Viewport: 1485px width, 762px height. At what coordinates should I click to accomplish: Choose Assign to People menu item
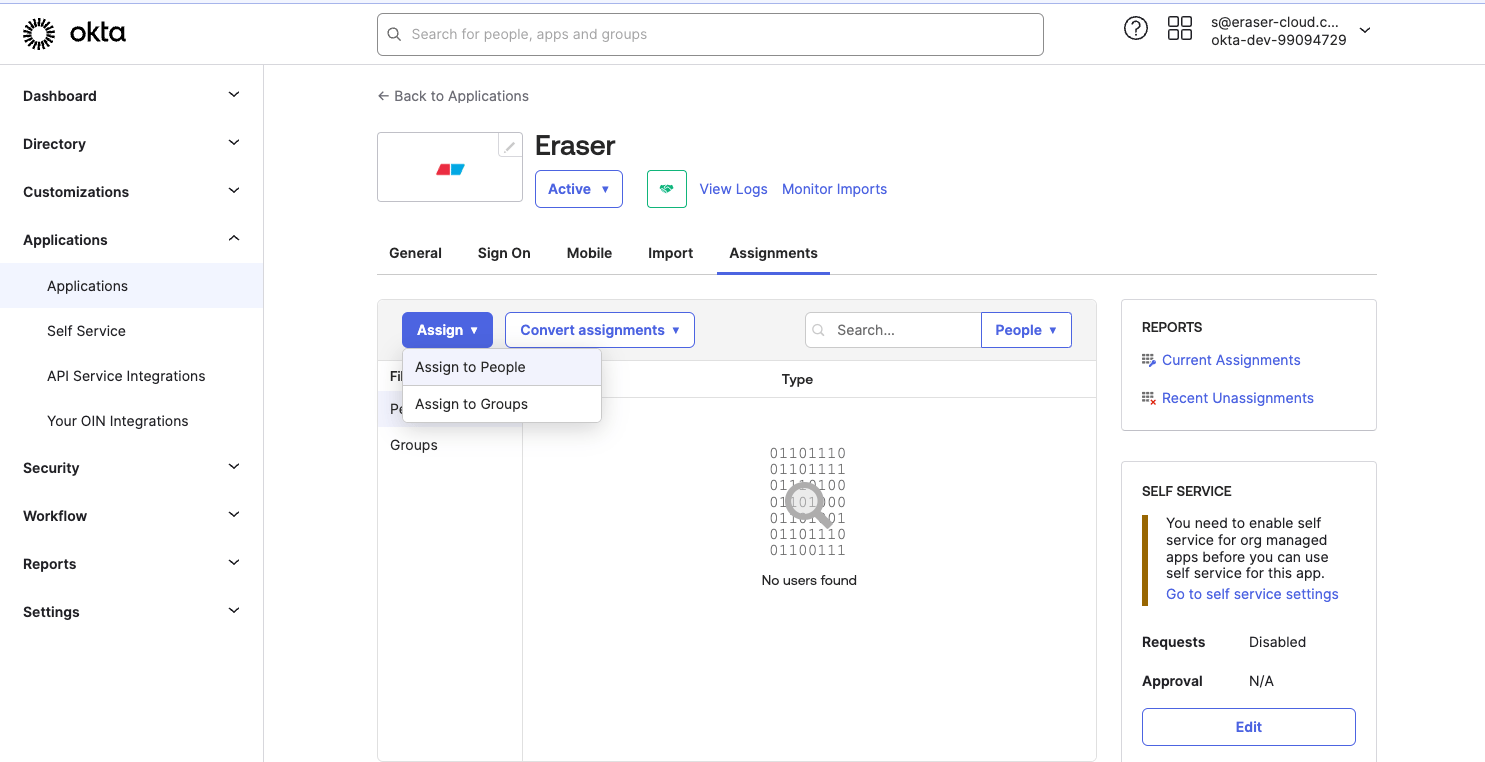coord(502,367)
